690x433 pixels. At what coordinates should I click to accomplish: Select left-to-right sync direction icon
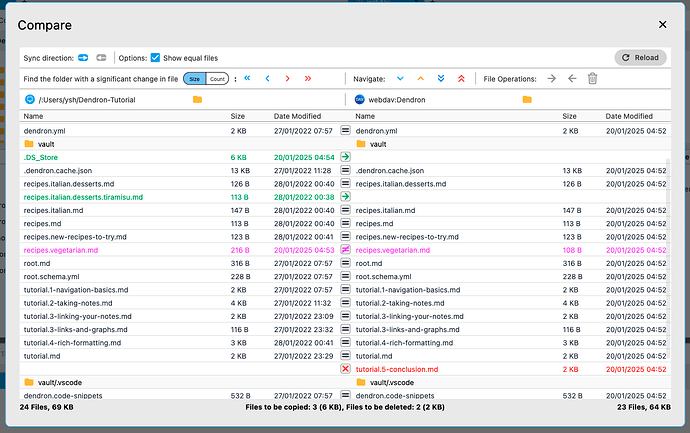[83, 58]
